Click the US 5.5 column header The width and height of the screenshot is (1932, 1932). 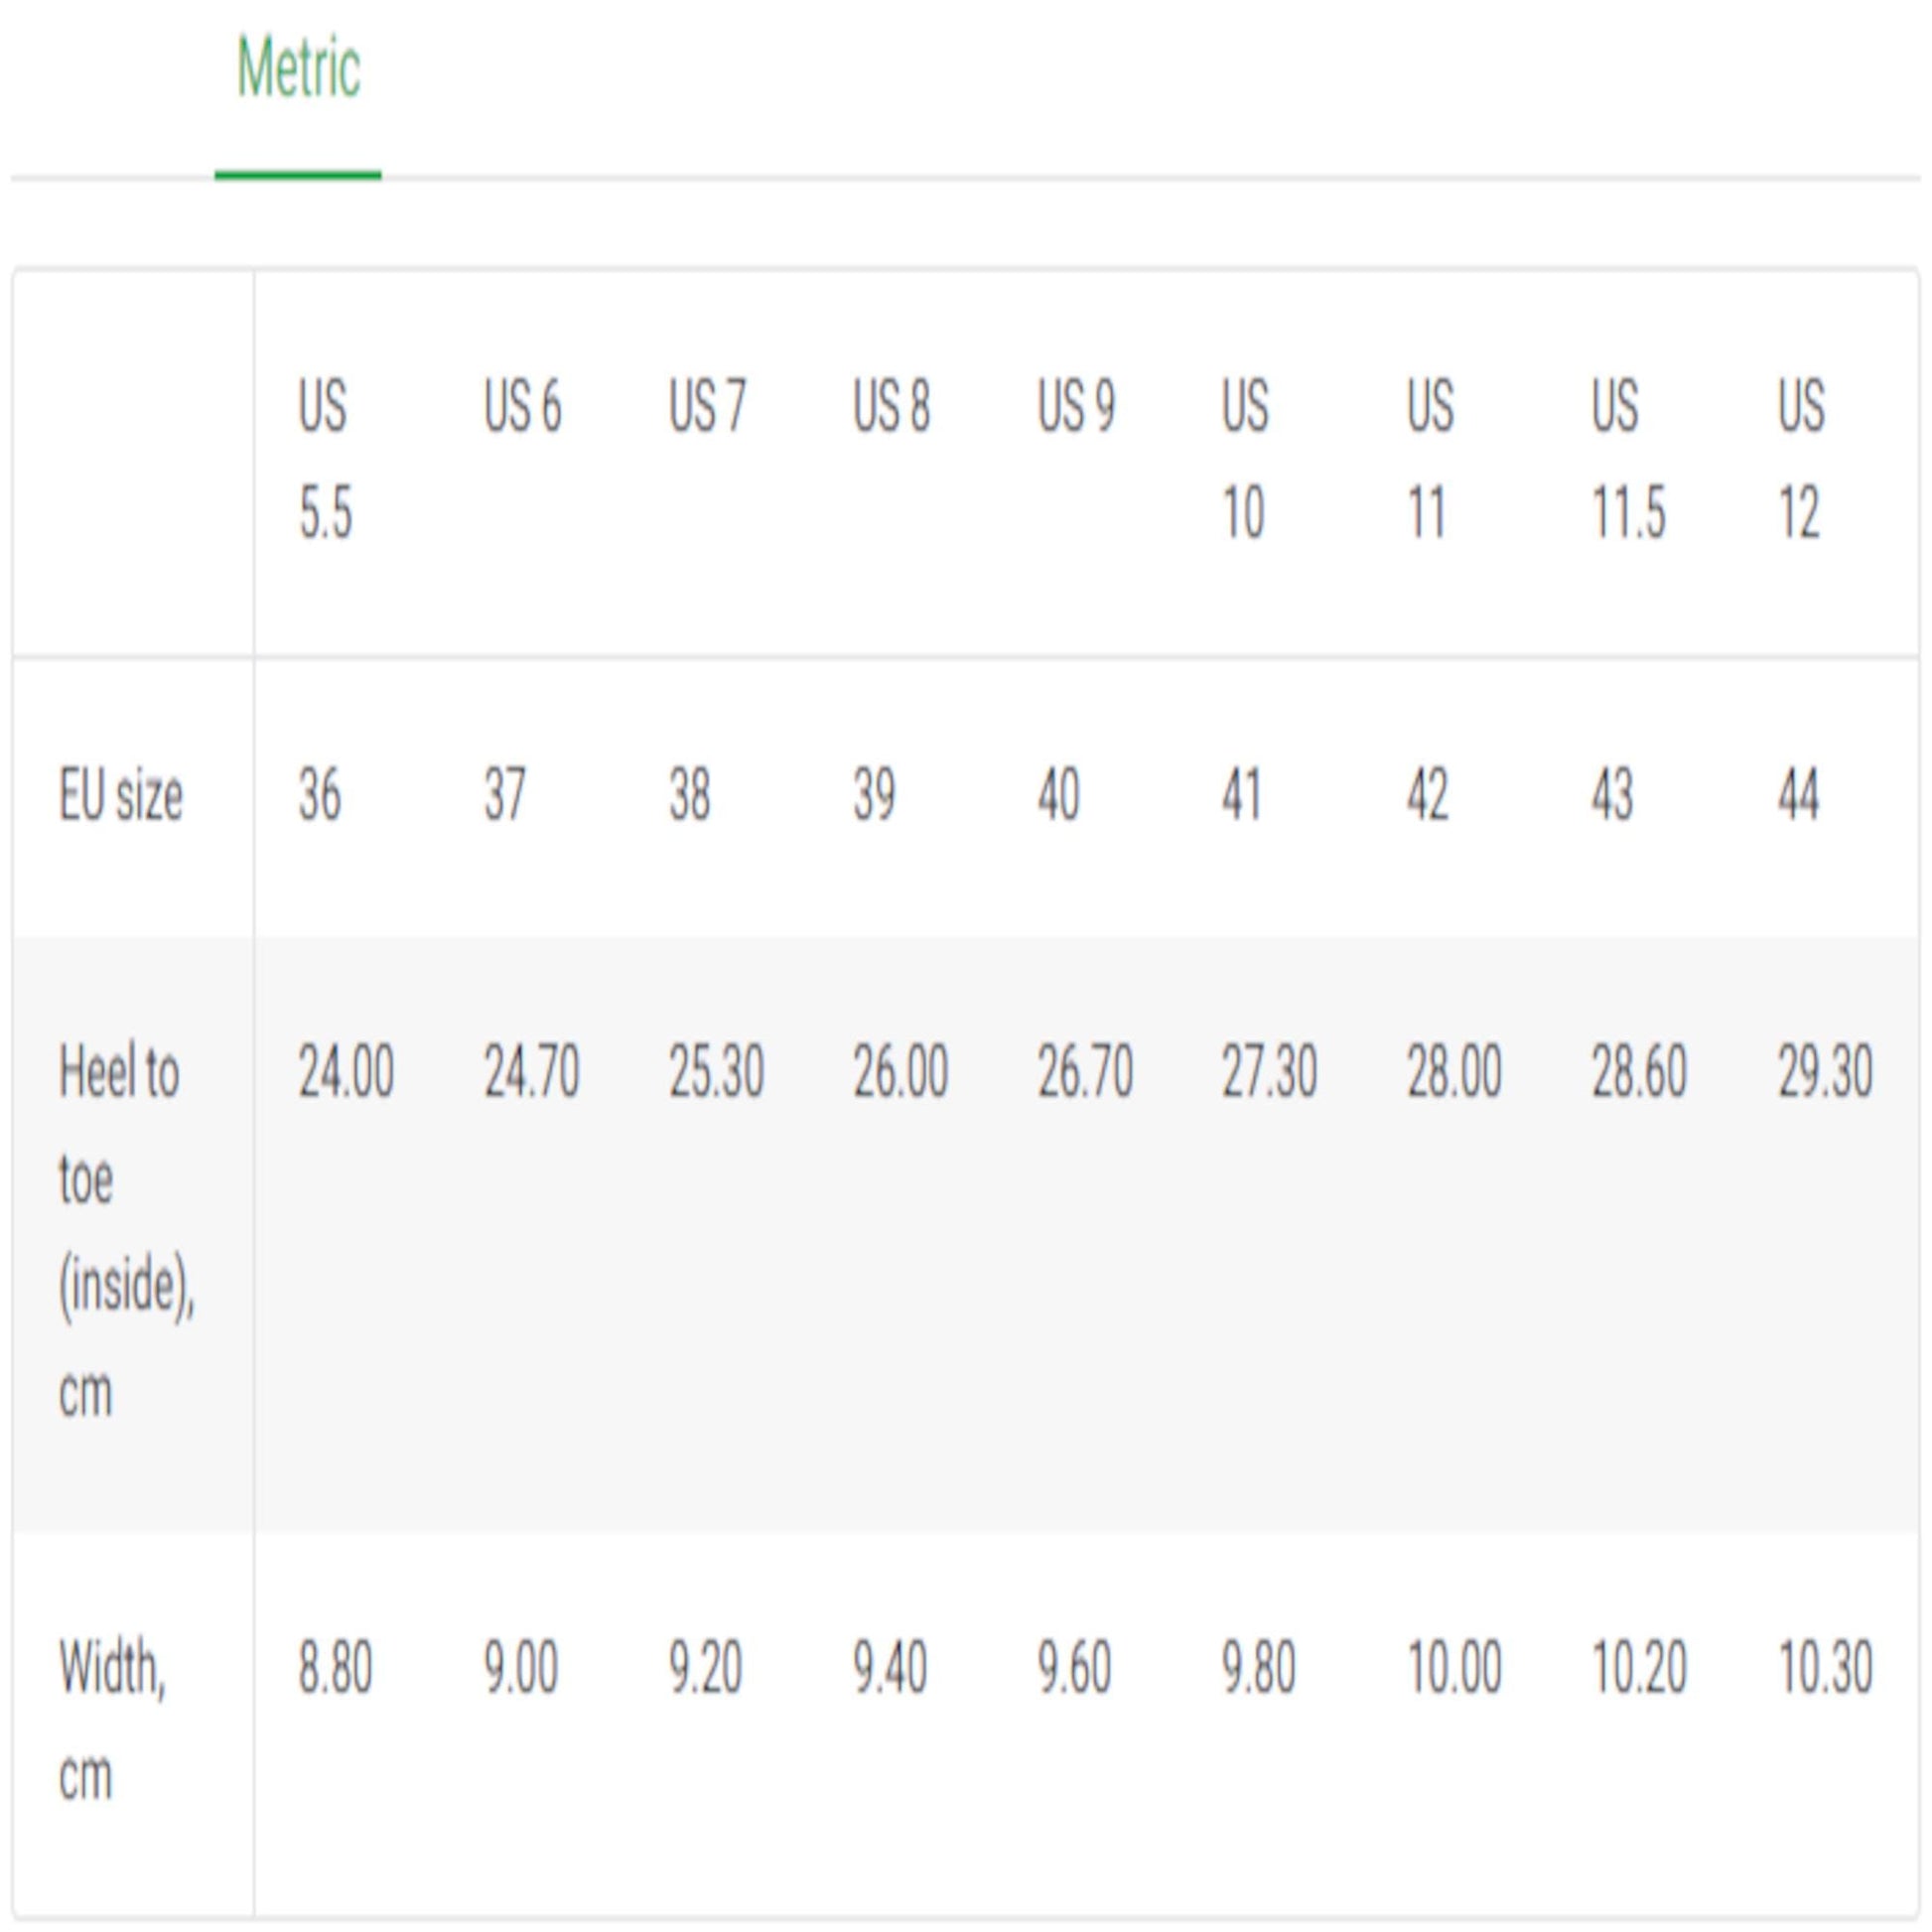tap(324, 459)
